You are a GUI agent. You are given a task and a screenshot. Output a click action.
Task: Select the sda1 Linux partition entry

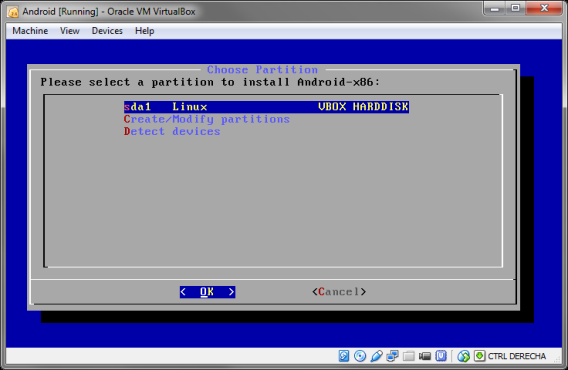[266, 107]
